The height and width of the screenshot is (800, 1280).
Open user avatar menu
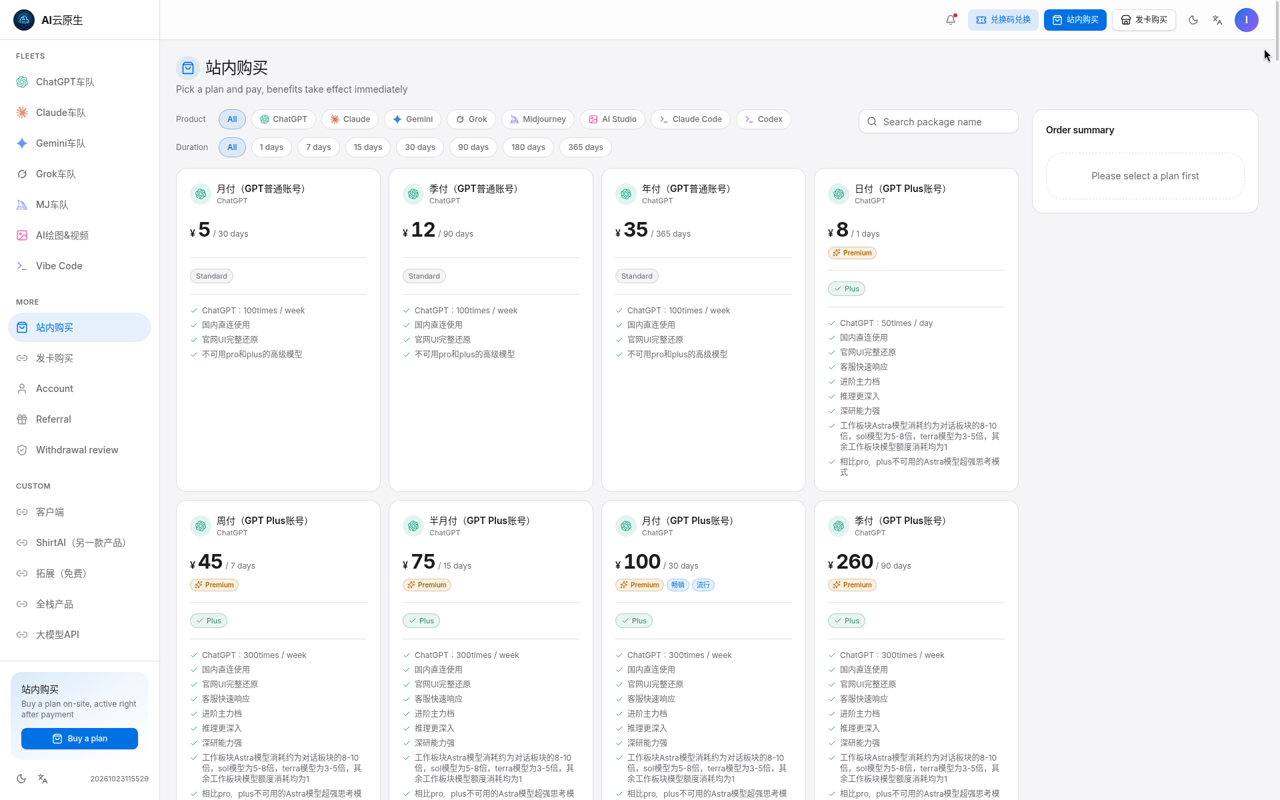tap(1246, 20)
